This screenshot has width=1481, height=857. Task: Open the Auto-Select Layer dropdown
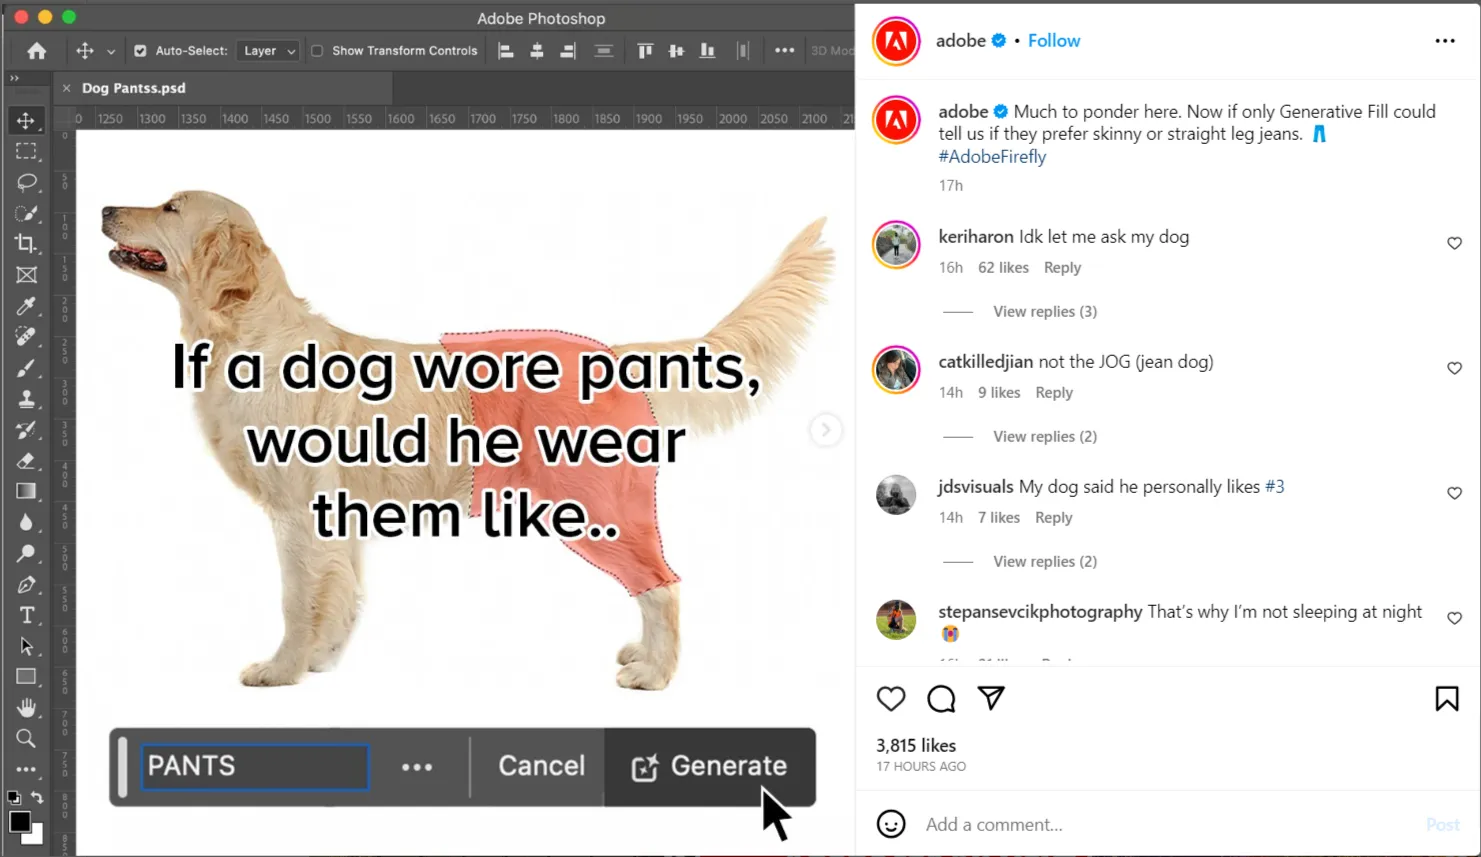tap(267, 50)
